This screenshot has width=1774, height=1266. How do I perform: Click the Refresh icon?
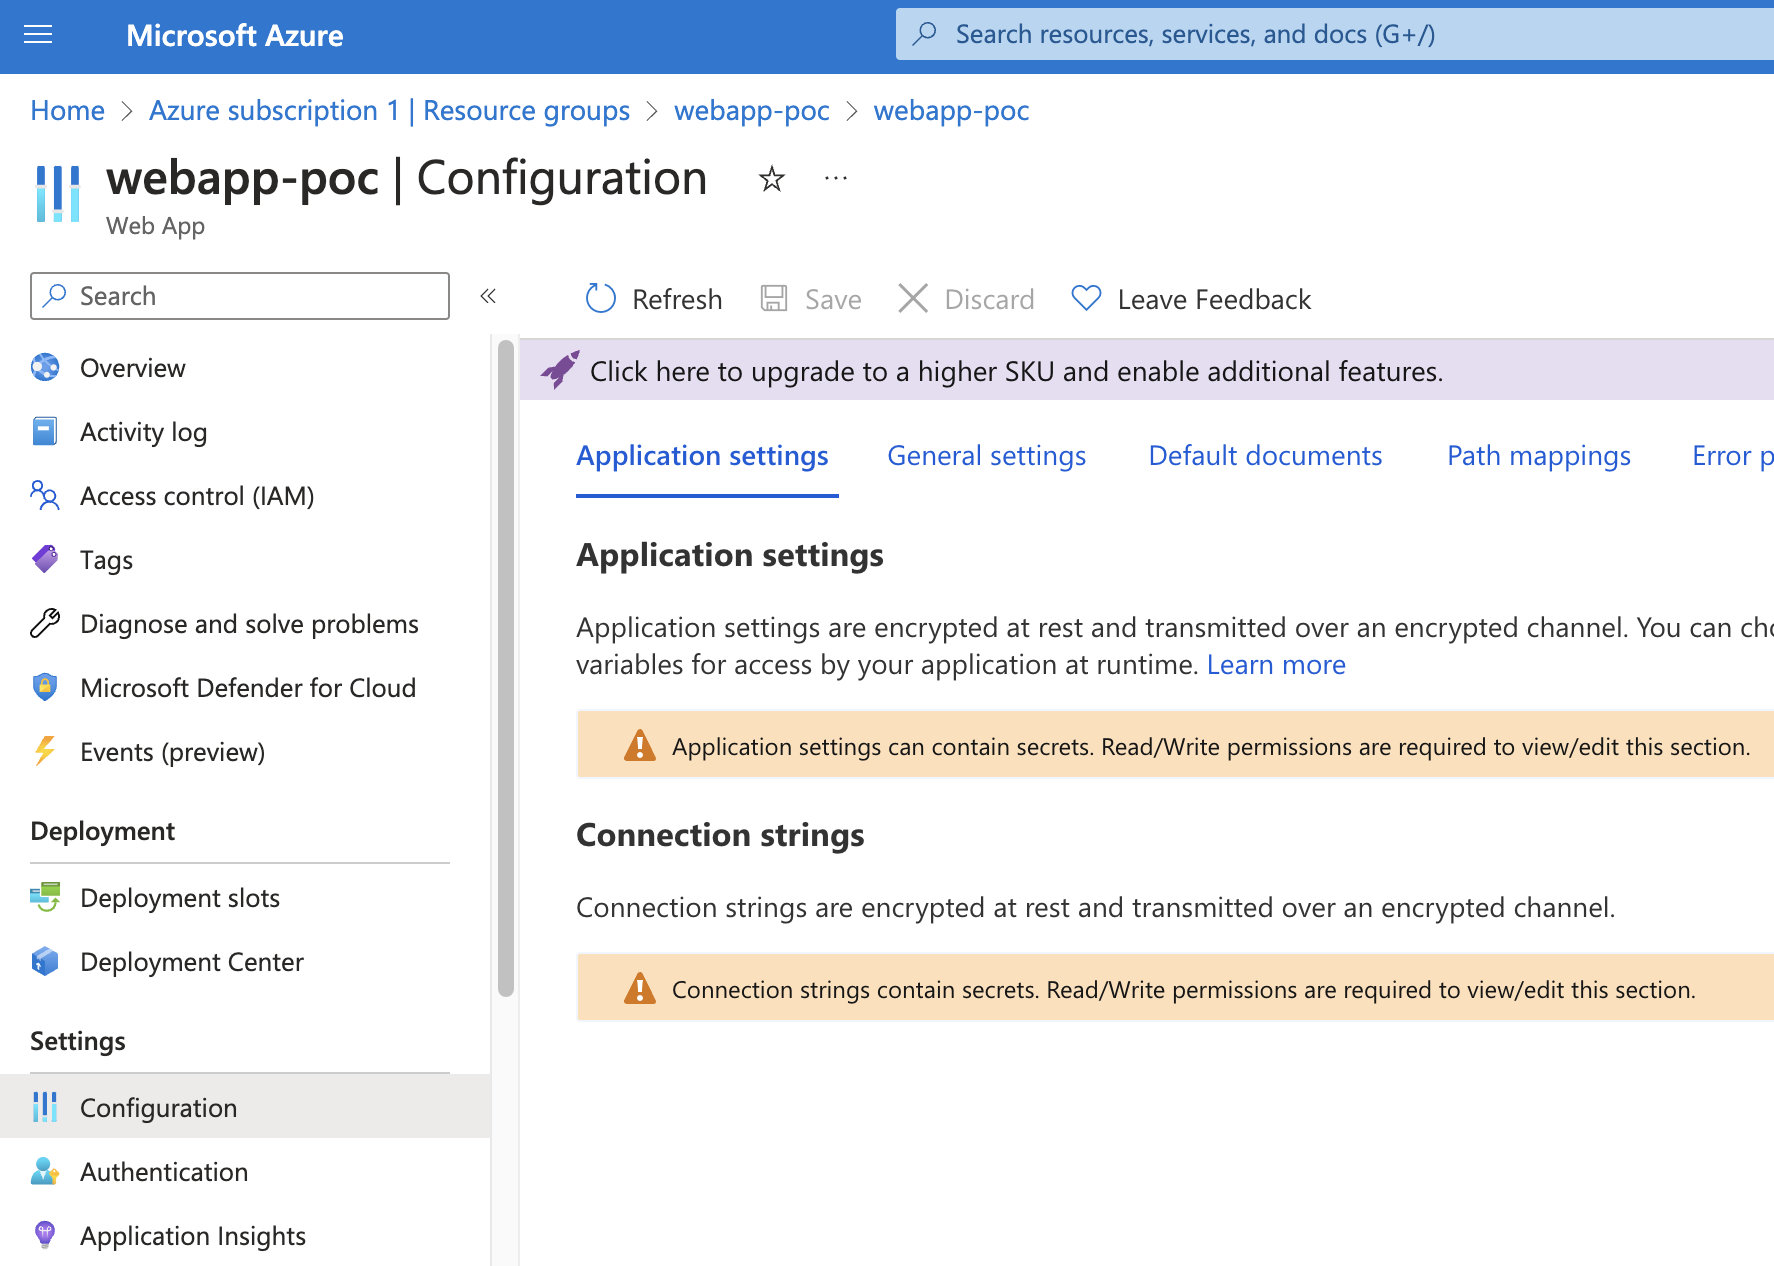600,298
